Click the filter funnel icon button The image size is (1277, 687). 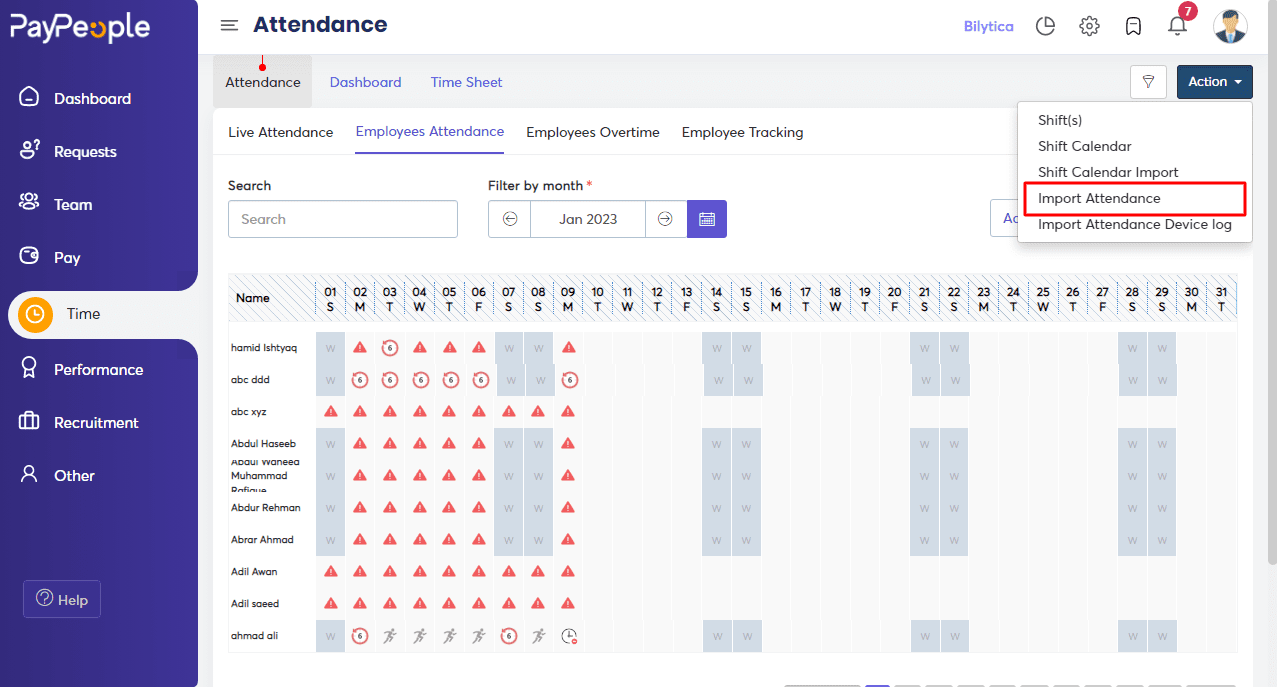pyautogui.click(x=1148, y=82)
